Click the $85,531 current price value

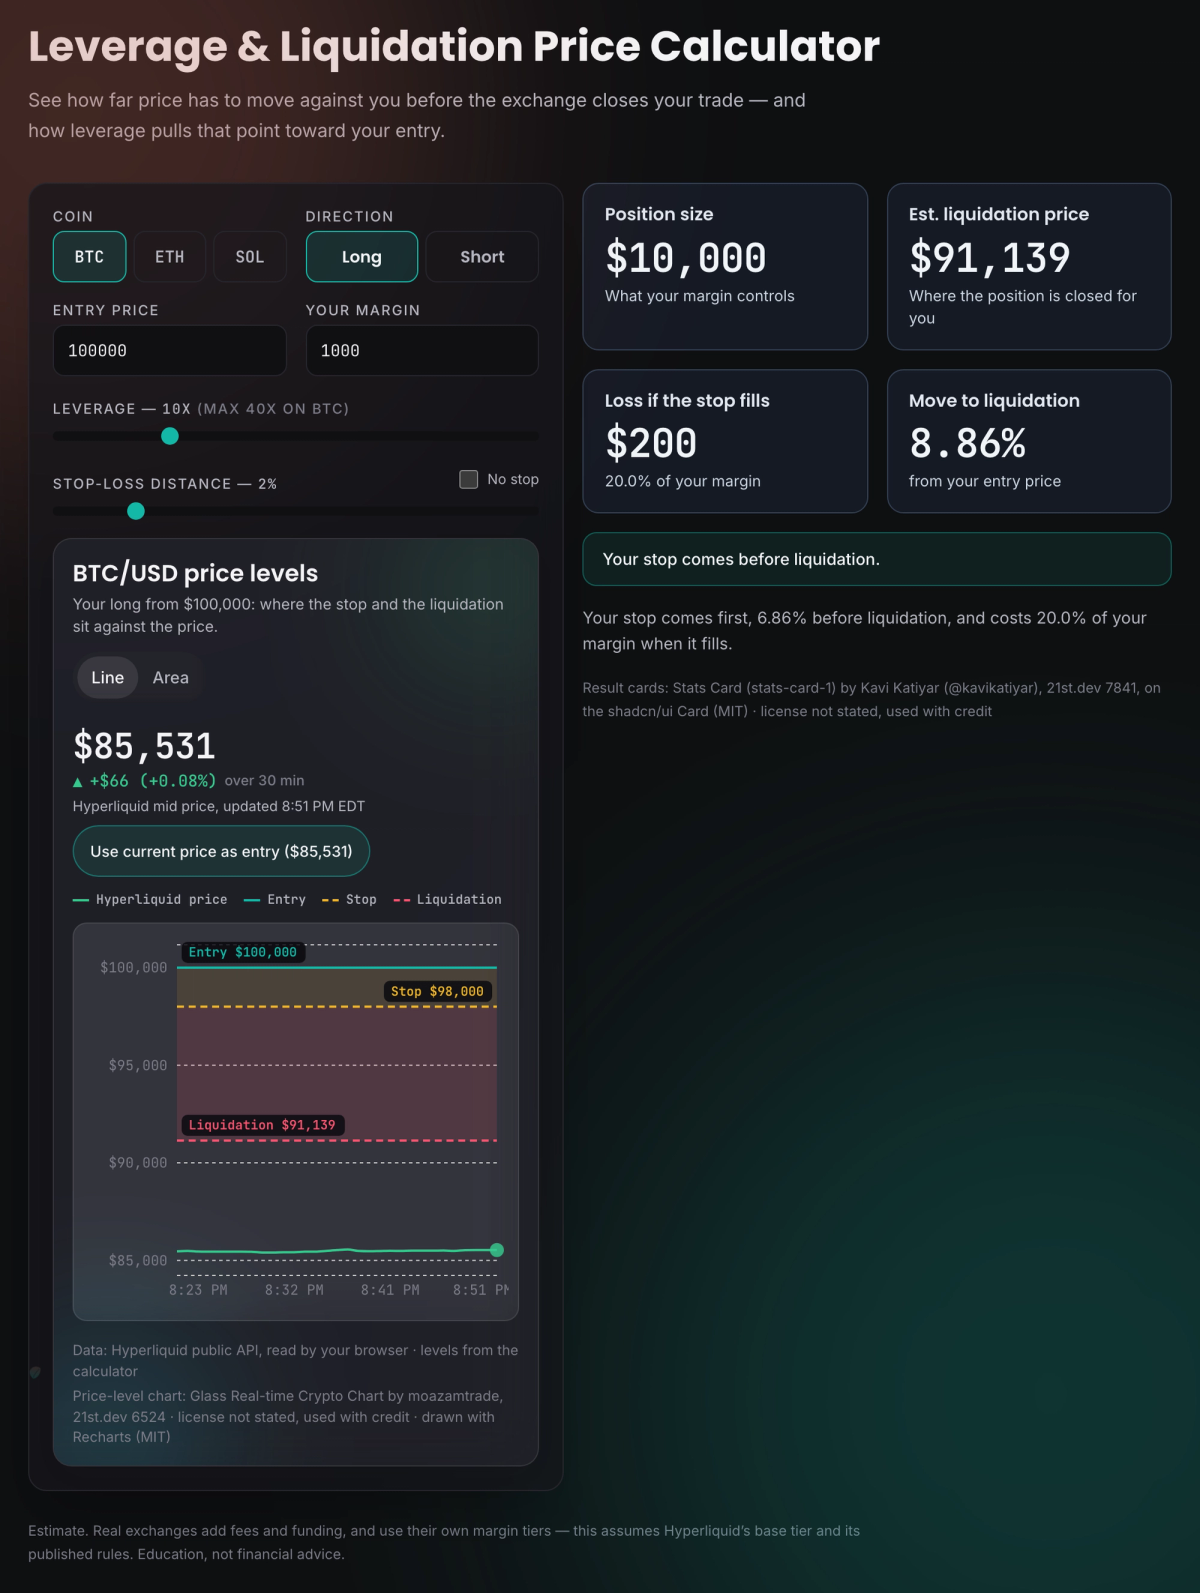click(x=144, y=746)
